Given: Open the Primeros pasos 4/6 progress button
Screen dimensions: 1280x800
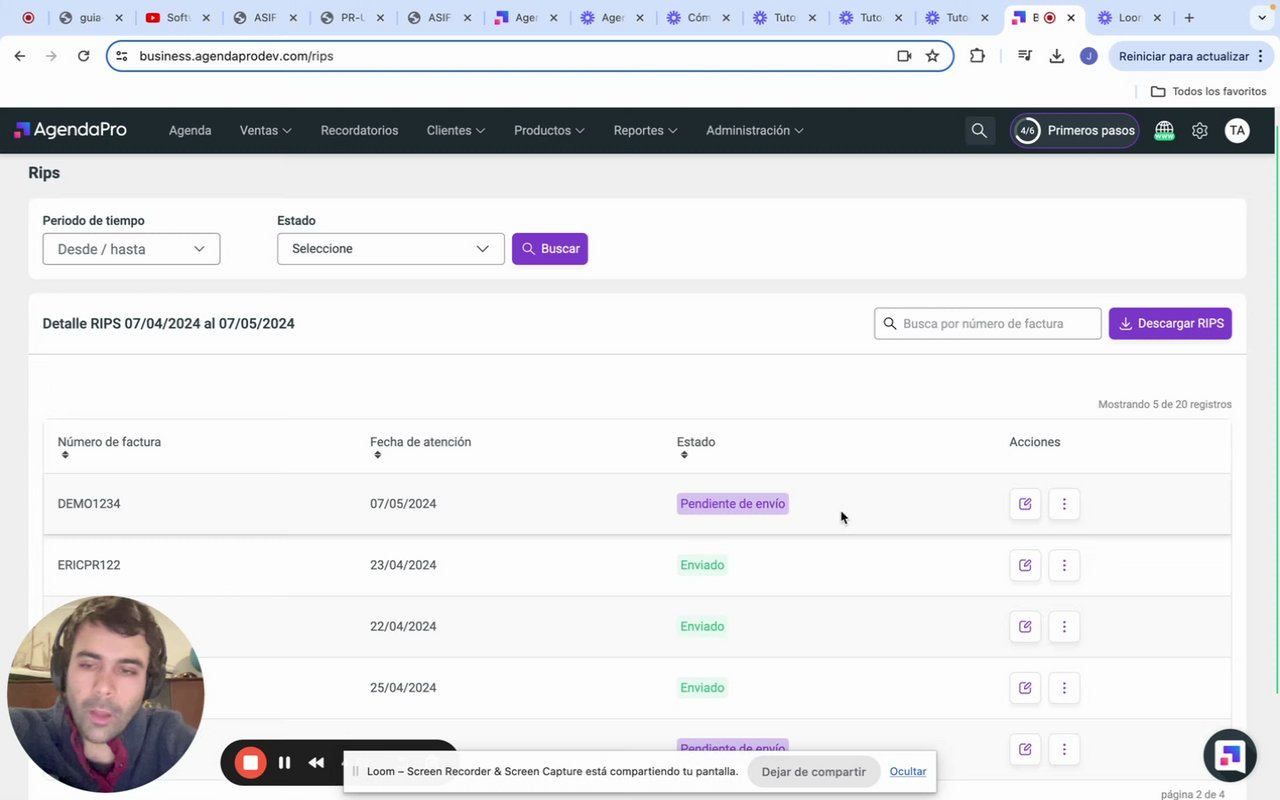Looking at the screenshot, I should pos(1075,130).
